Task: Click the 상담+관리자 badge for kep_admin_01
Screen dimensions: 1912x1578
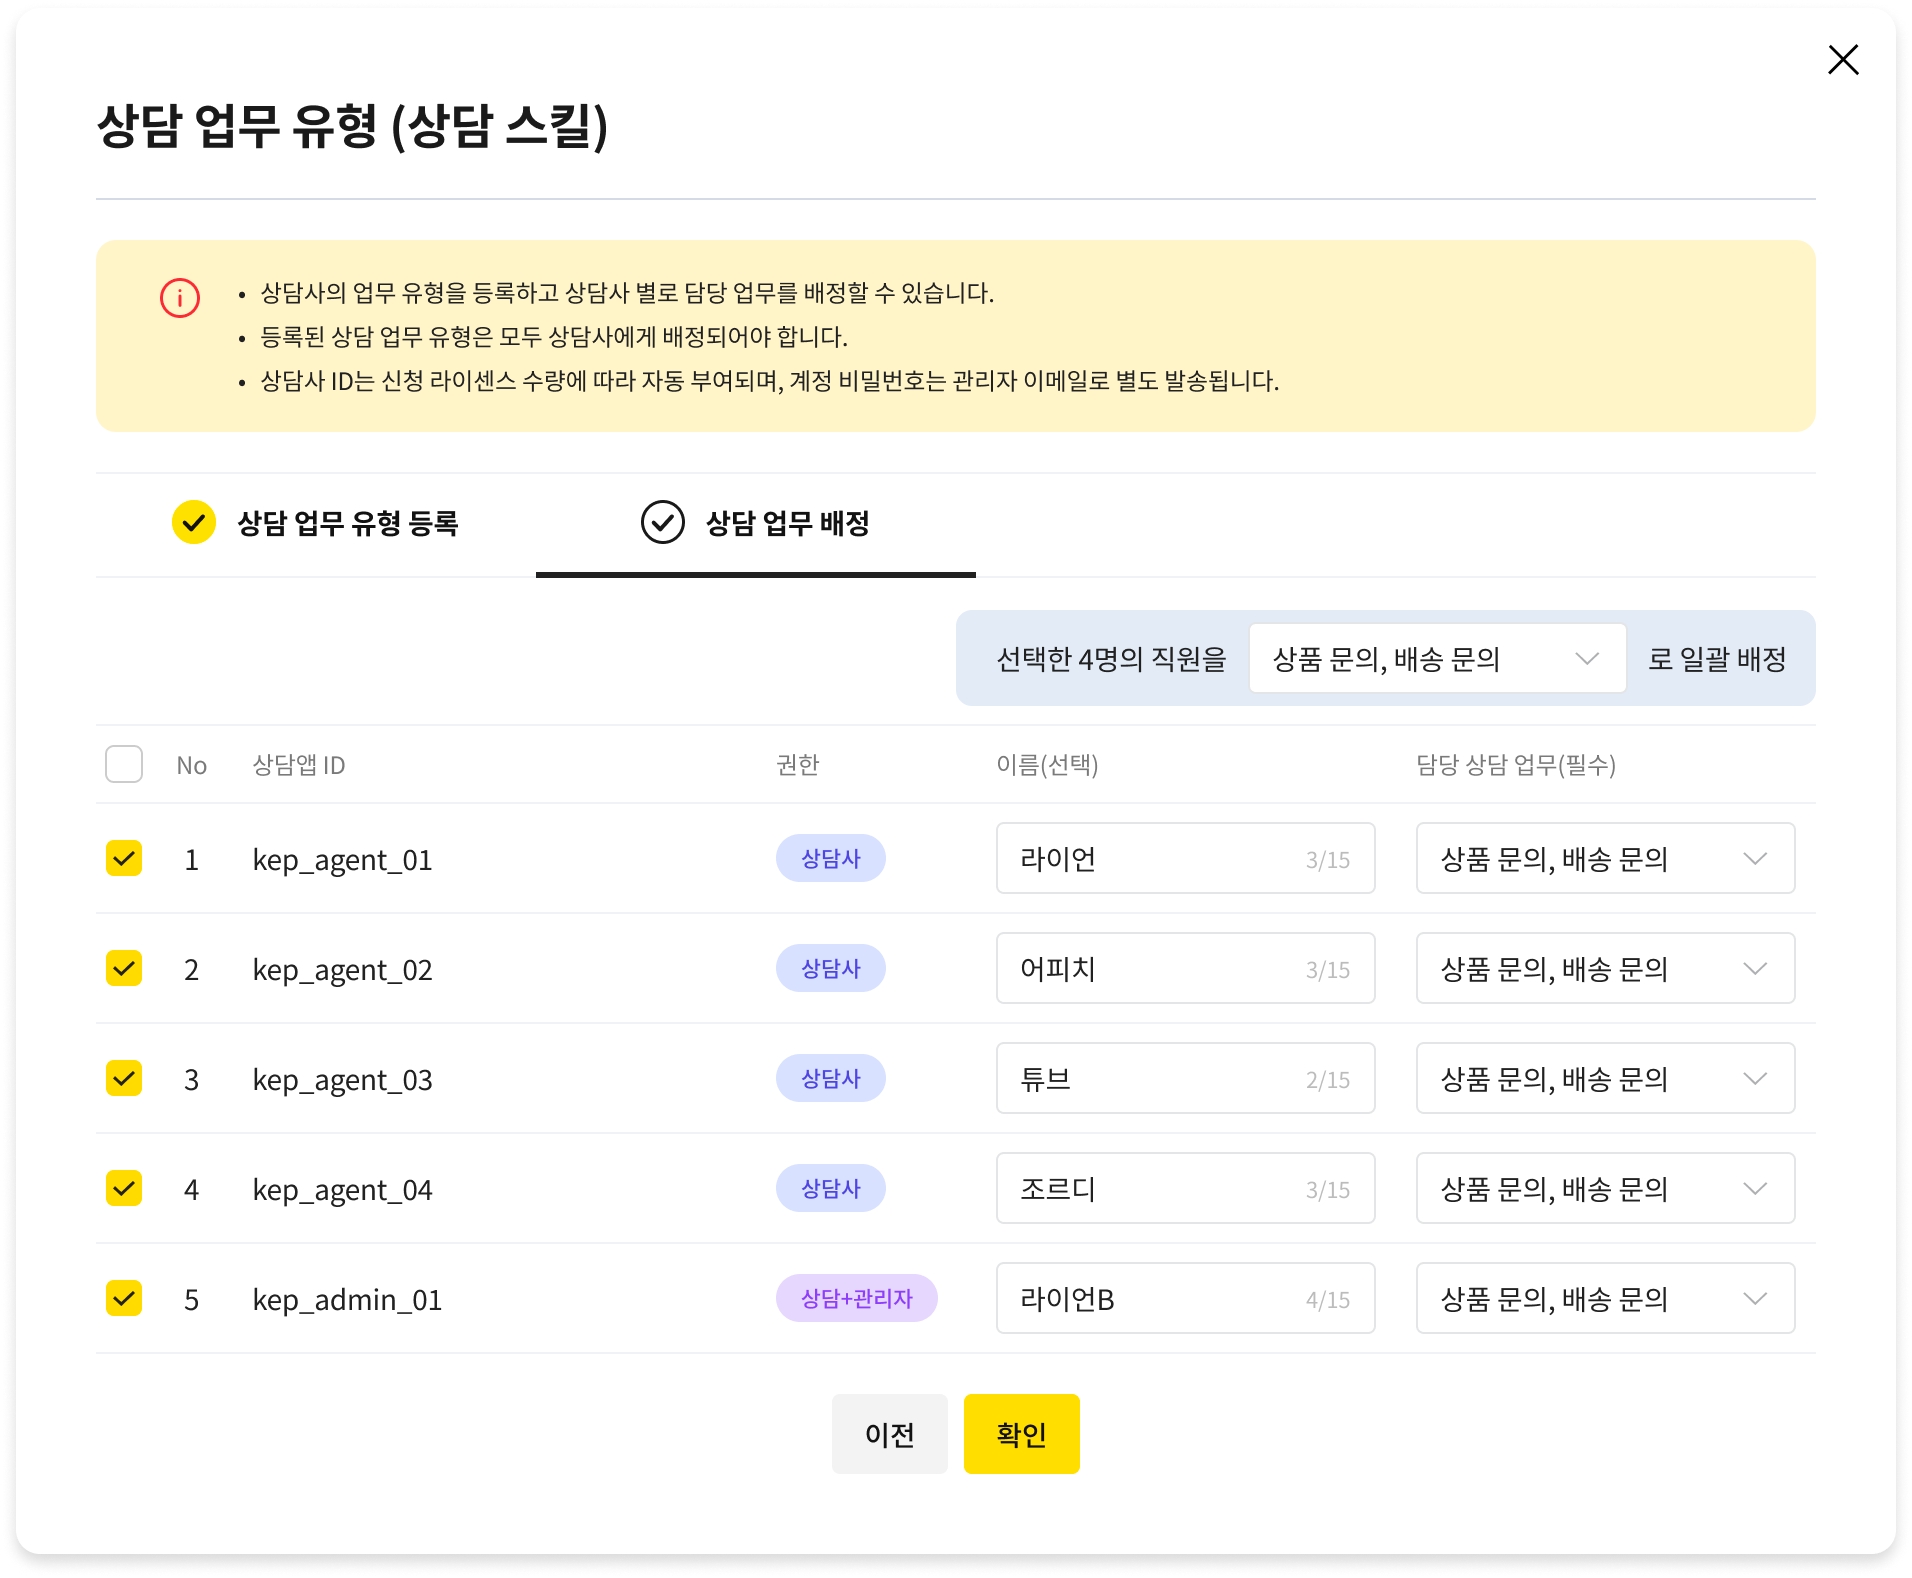Action: (x=856, y=1299)
